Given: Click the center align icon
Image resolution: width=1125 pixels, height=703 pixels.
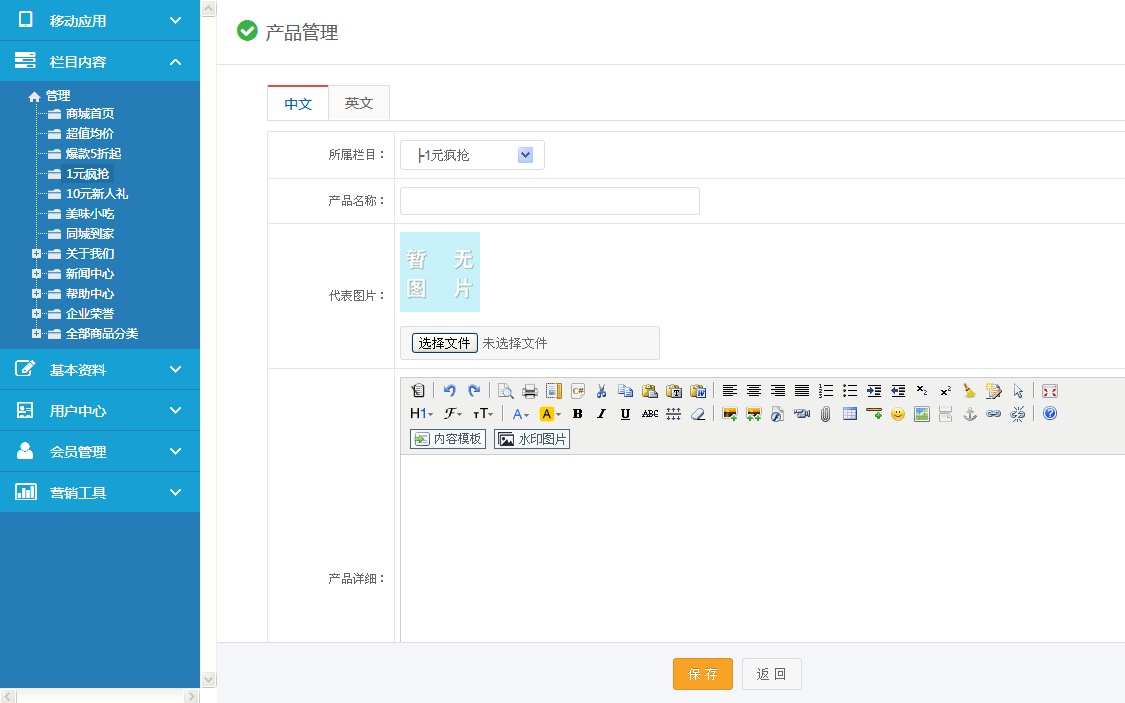Looking at the screenshot, I should tap(754, 391).
